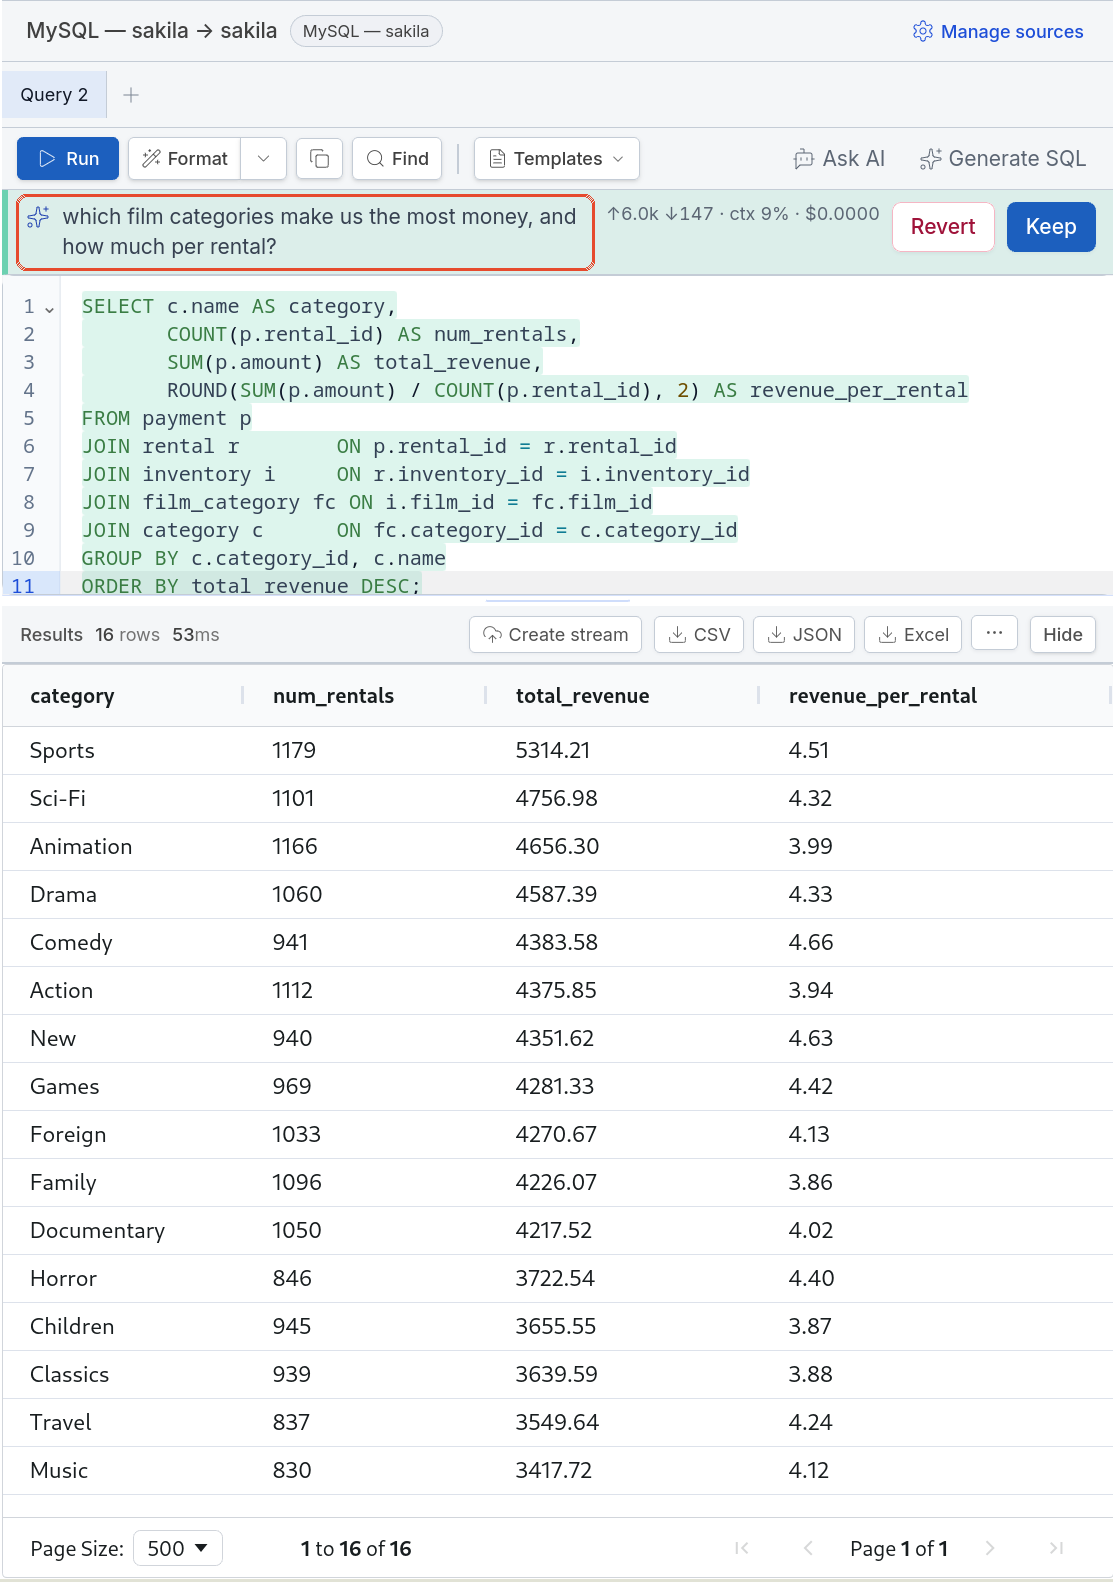Open Ask AI assistant

[839, 158]
